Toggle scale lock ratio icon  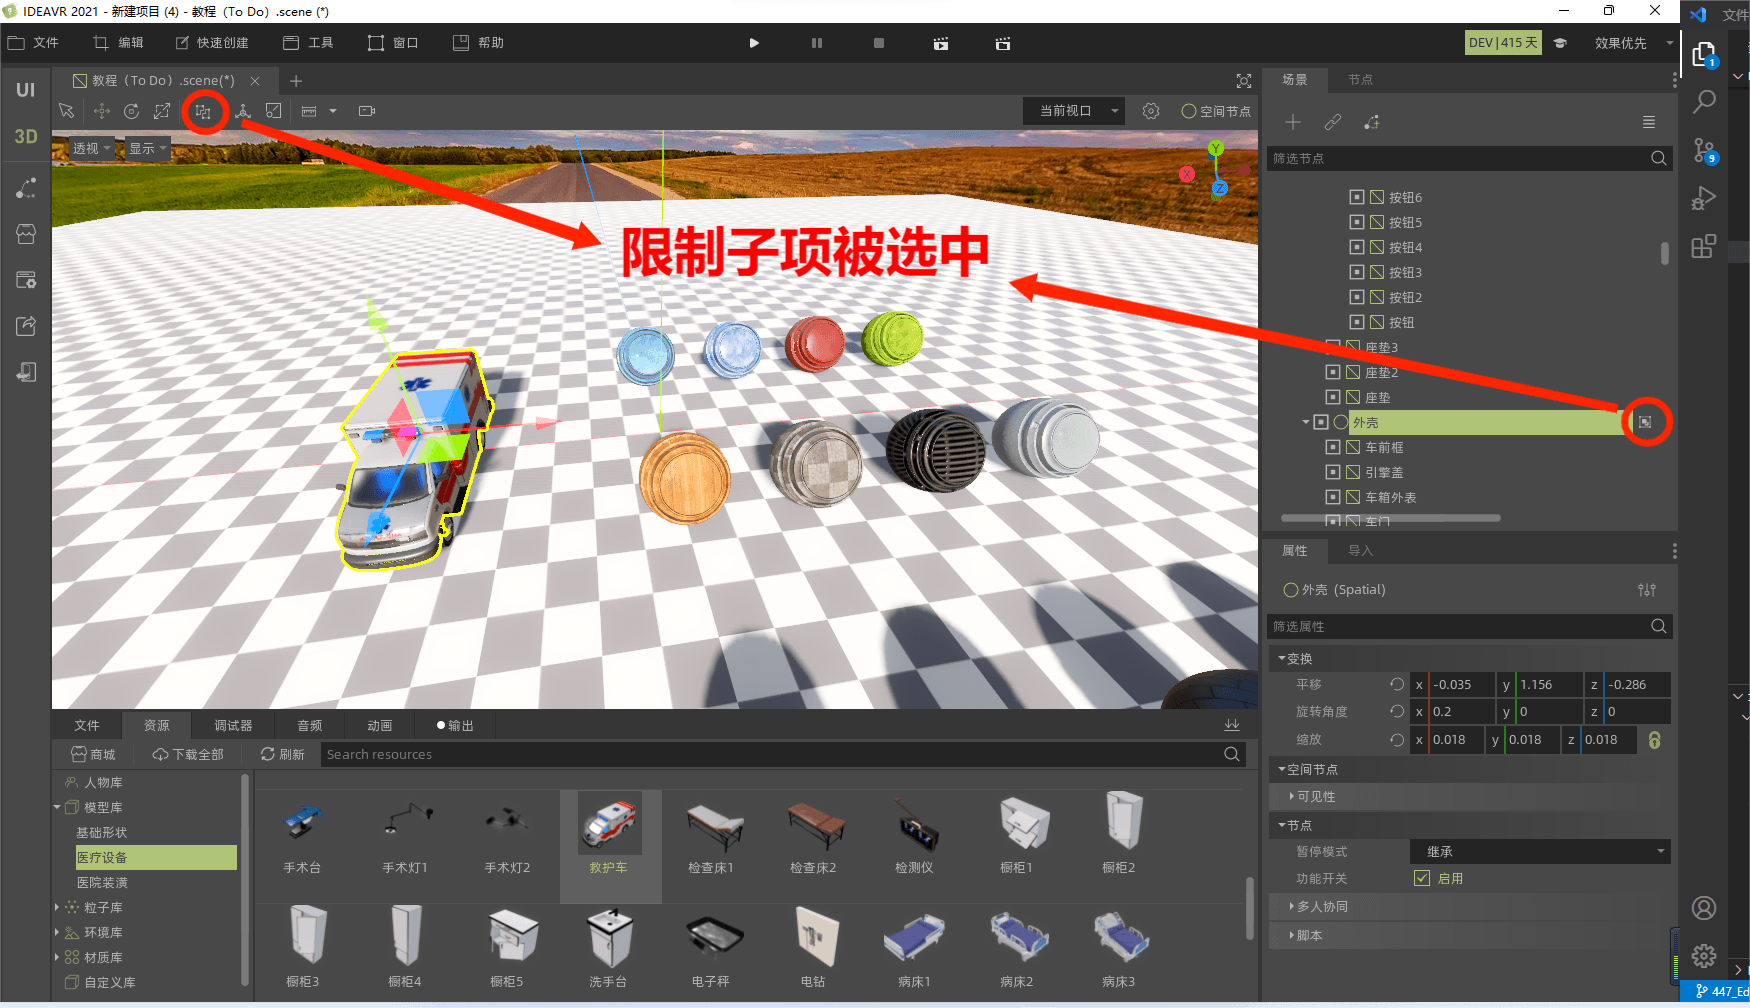click(1655, 740)
